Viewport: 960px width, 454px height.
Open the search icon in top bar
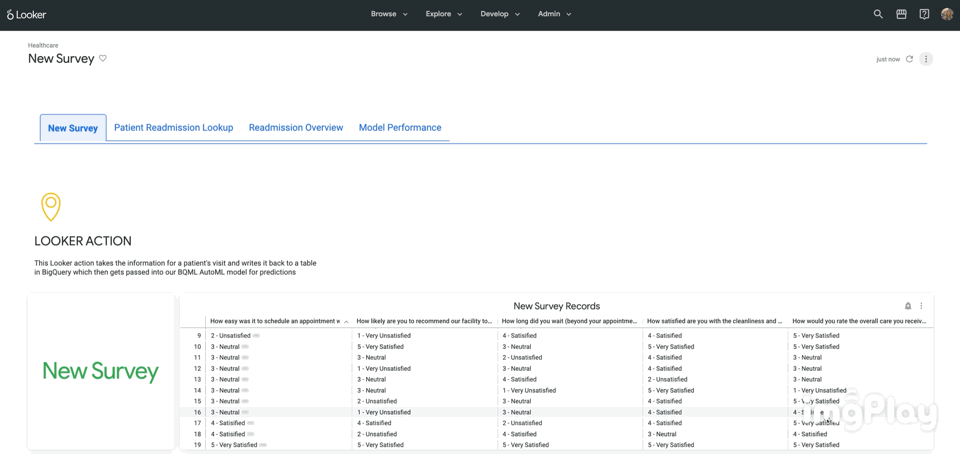[878, 14]
